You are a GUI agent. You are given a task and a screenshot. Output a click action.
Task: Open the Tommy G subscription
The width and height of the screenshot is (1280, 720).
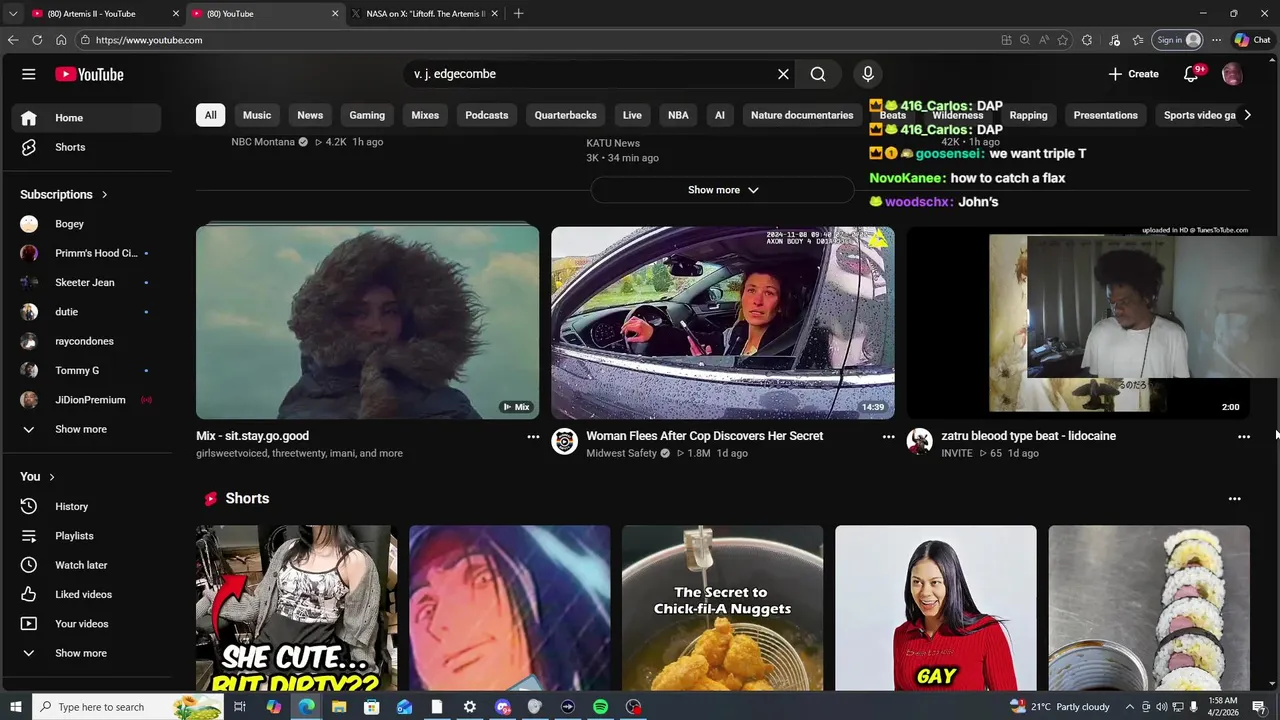pyautogui.click(x=86, y=370)
